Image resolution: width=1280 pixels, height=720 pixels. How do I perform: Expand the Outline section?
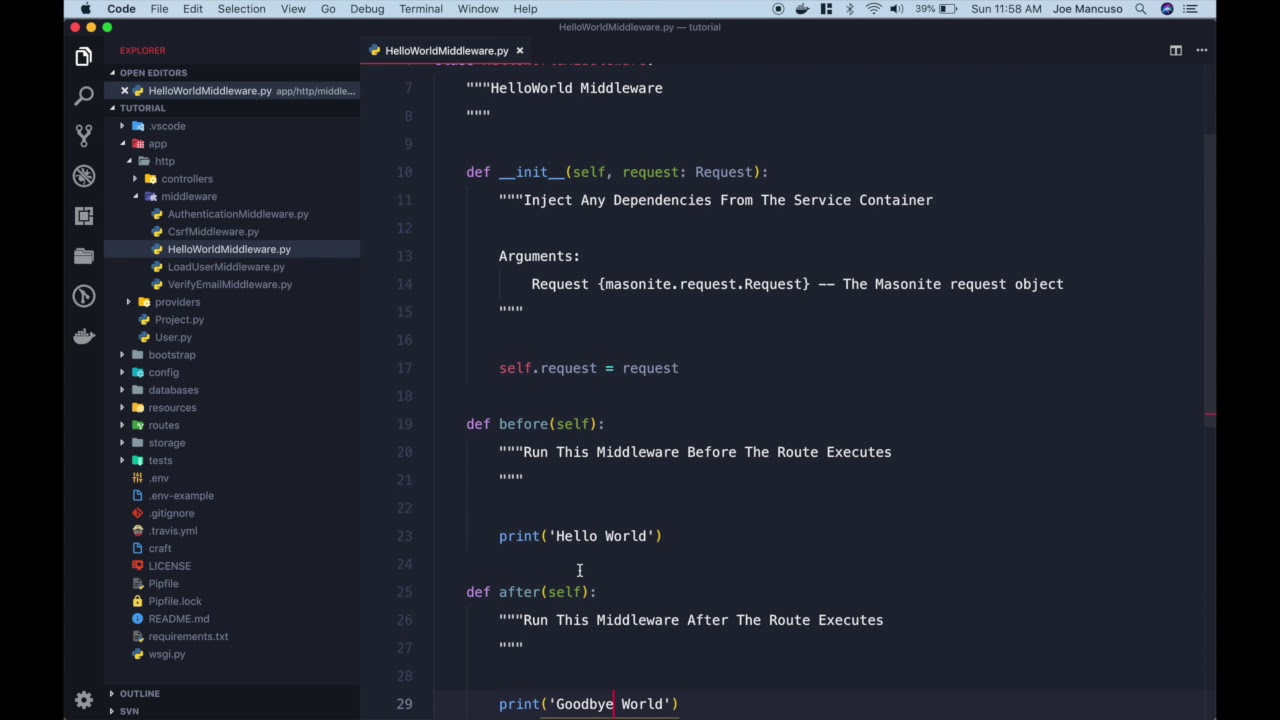[x=139, y=693]
